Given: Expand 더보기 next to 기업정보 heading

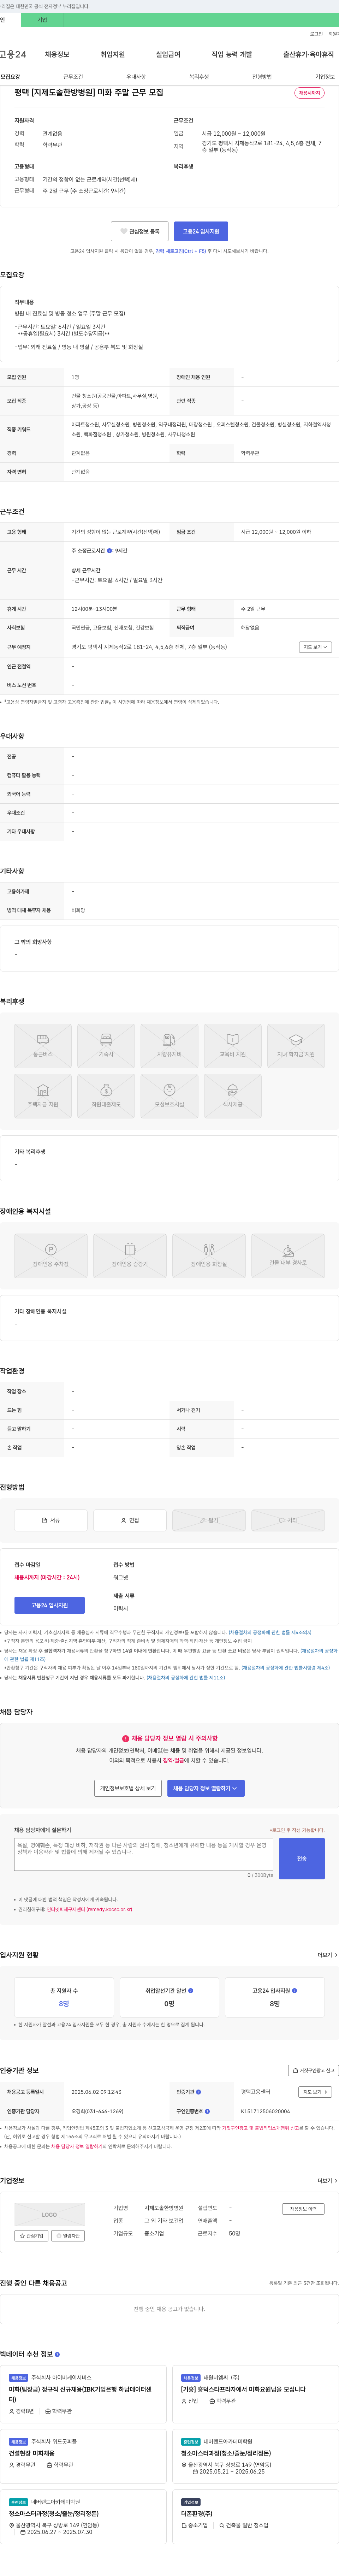Looking at the screenshot, I should pyautogui.click(x=327, y=2181).
